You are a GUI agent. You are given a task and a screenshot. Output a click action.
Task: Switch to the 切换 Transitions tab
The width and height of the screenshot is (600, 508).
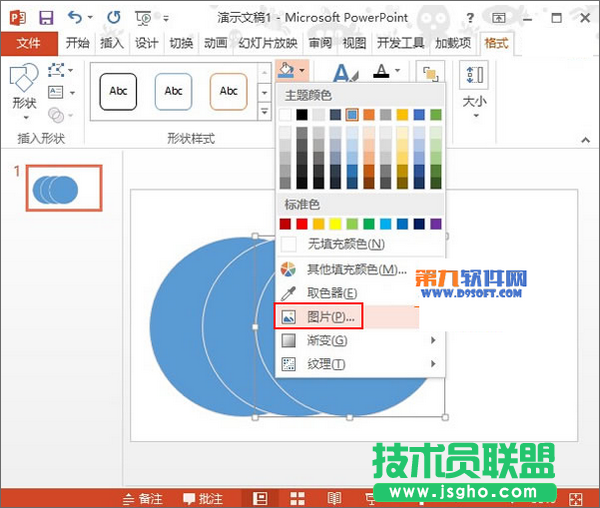(181, 43)
